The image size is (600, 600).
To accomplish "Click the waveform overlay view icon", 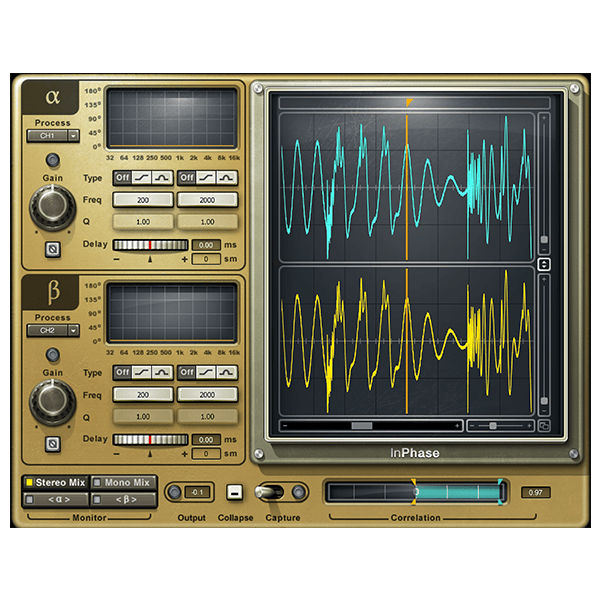I will 544,426.
